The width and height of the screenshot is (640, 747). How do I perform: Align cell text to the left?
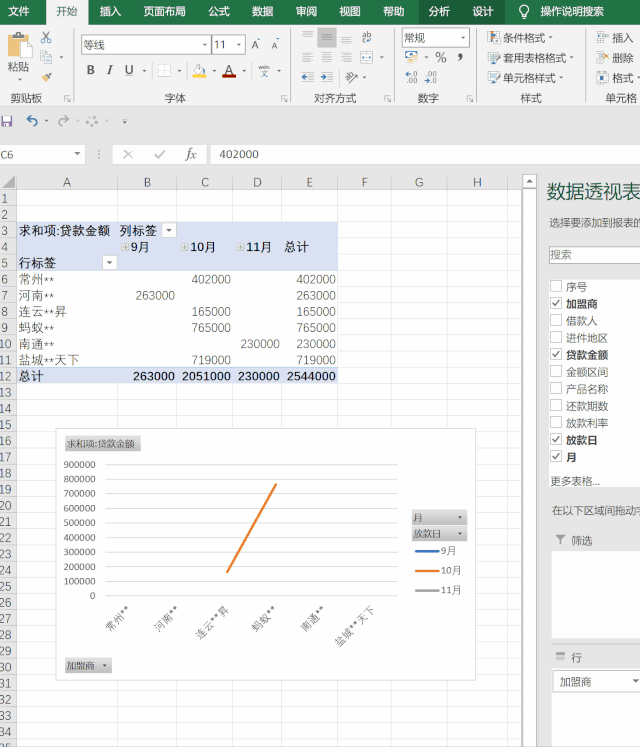click(308, 57)
